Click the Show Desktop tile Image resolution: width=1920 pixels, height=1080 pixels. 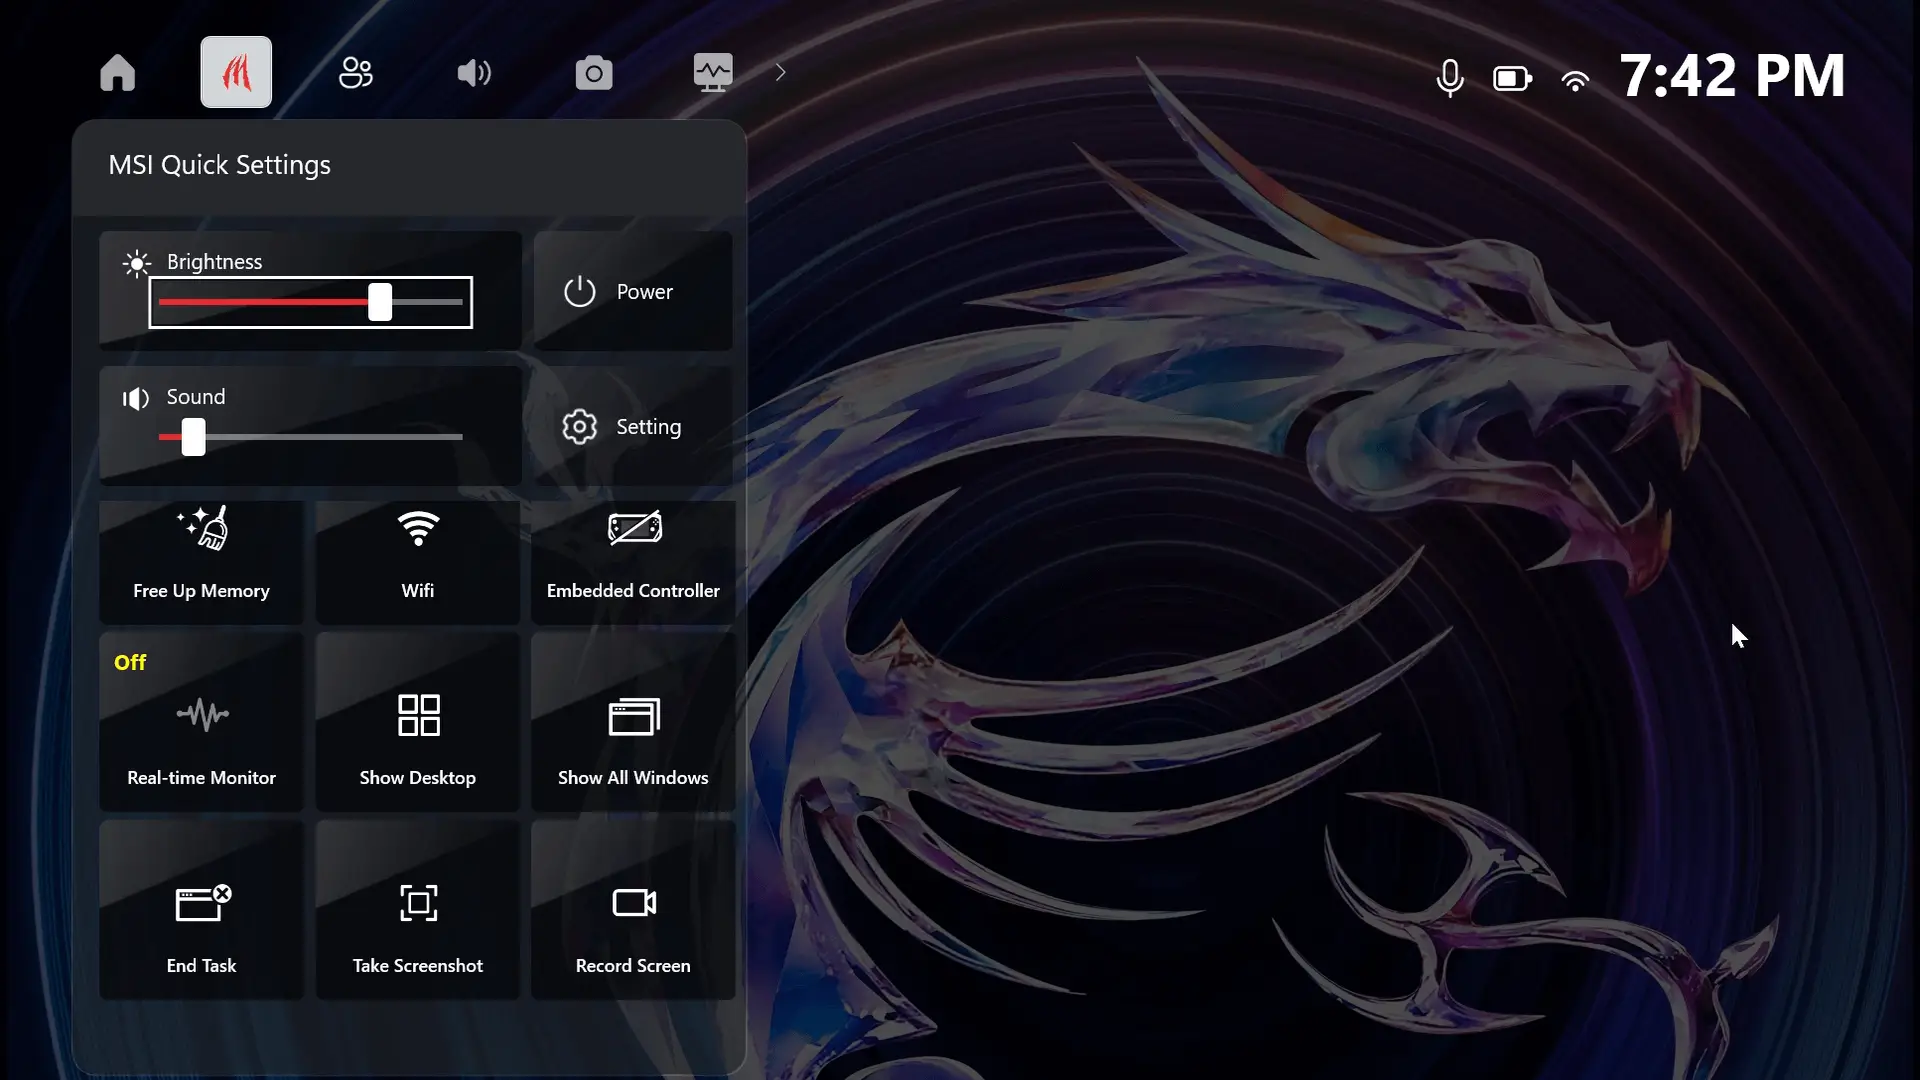pyautogui.click(x=418, y=722)
